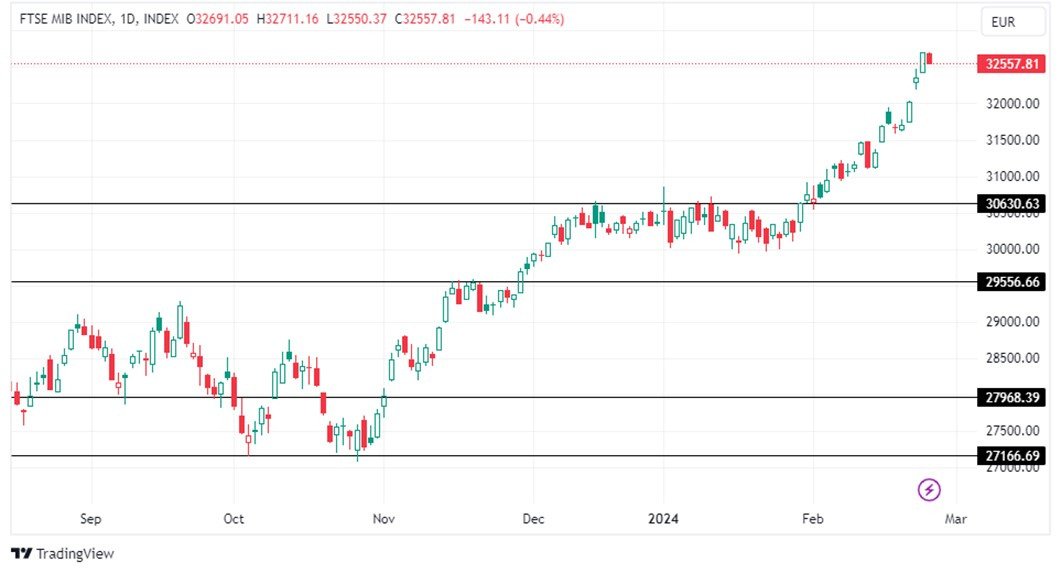The width and height of the screenshot is (1061, 573).
Task: Select the last red candlestick at chart top
Action: [930, 58]
